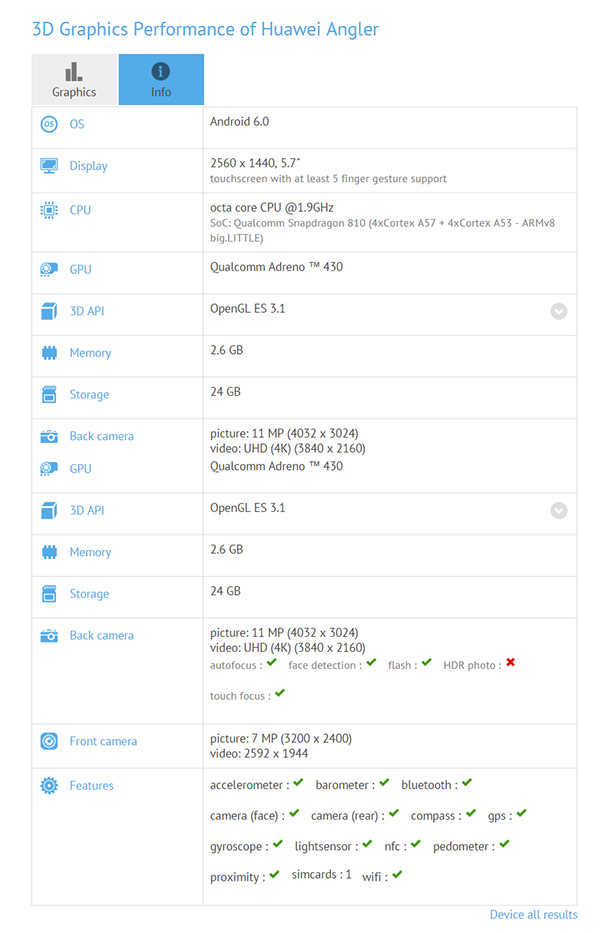Click the CPU chip icon
Screen dimensions: 600x933
49,210
